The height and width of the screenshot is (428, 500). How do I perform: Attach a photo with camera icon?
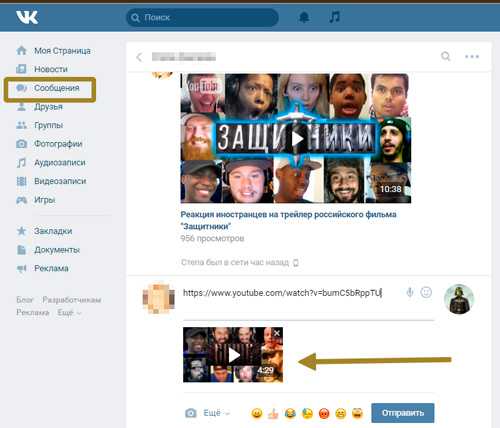(x=191, y=413)
